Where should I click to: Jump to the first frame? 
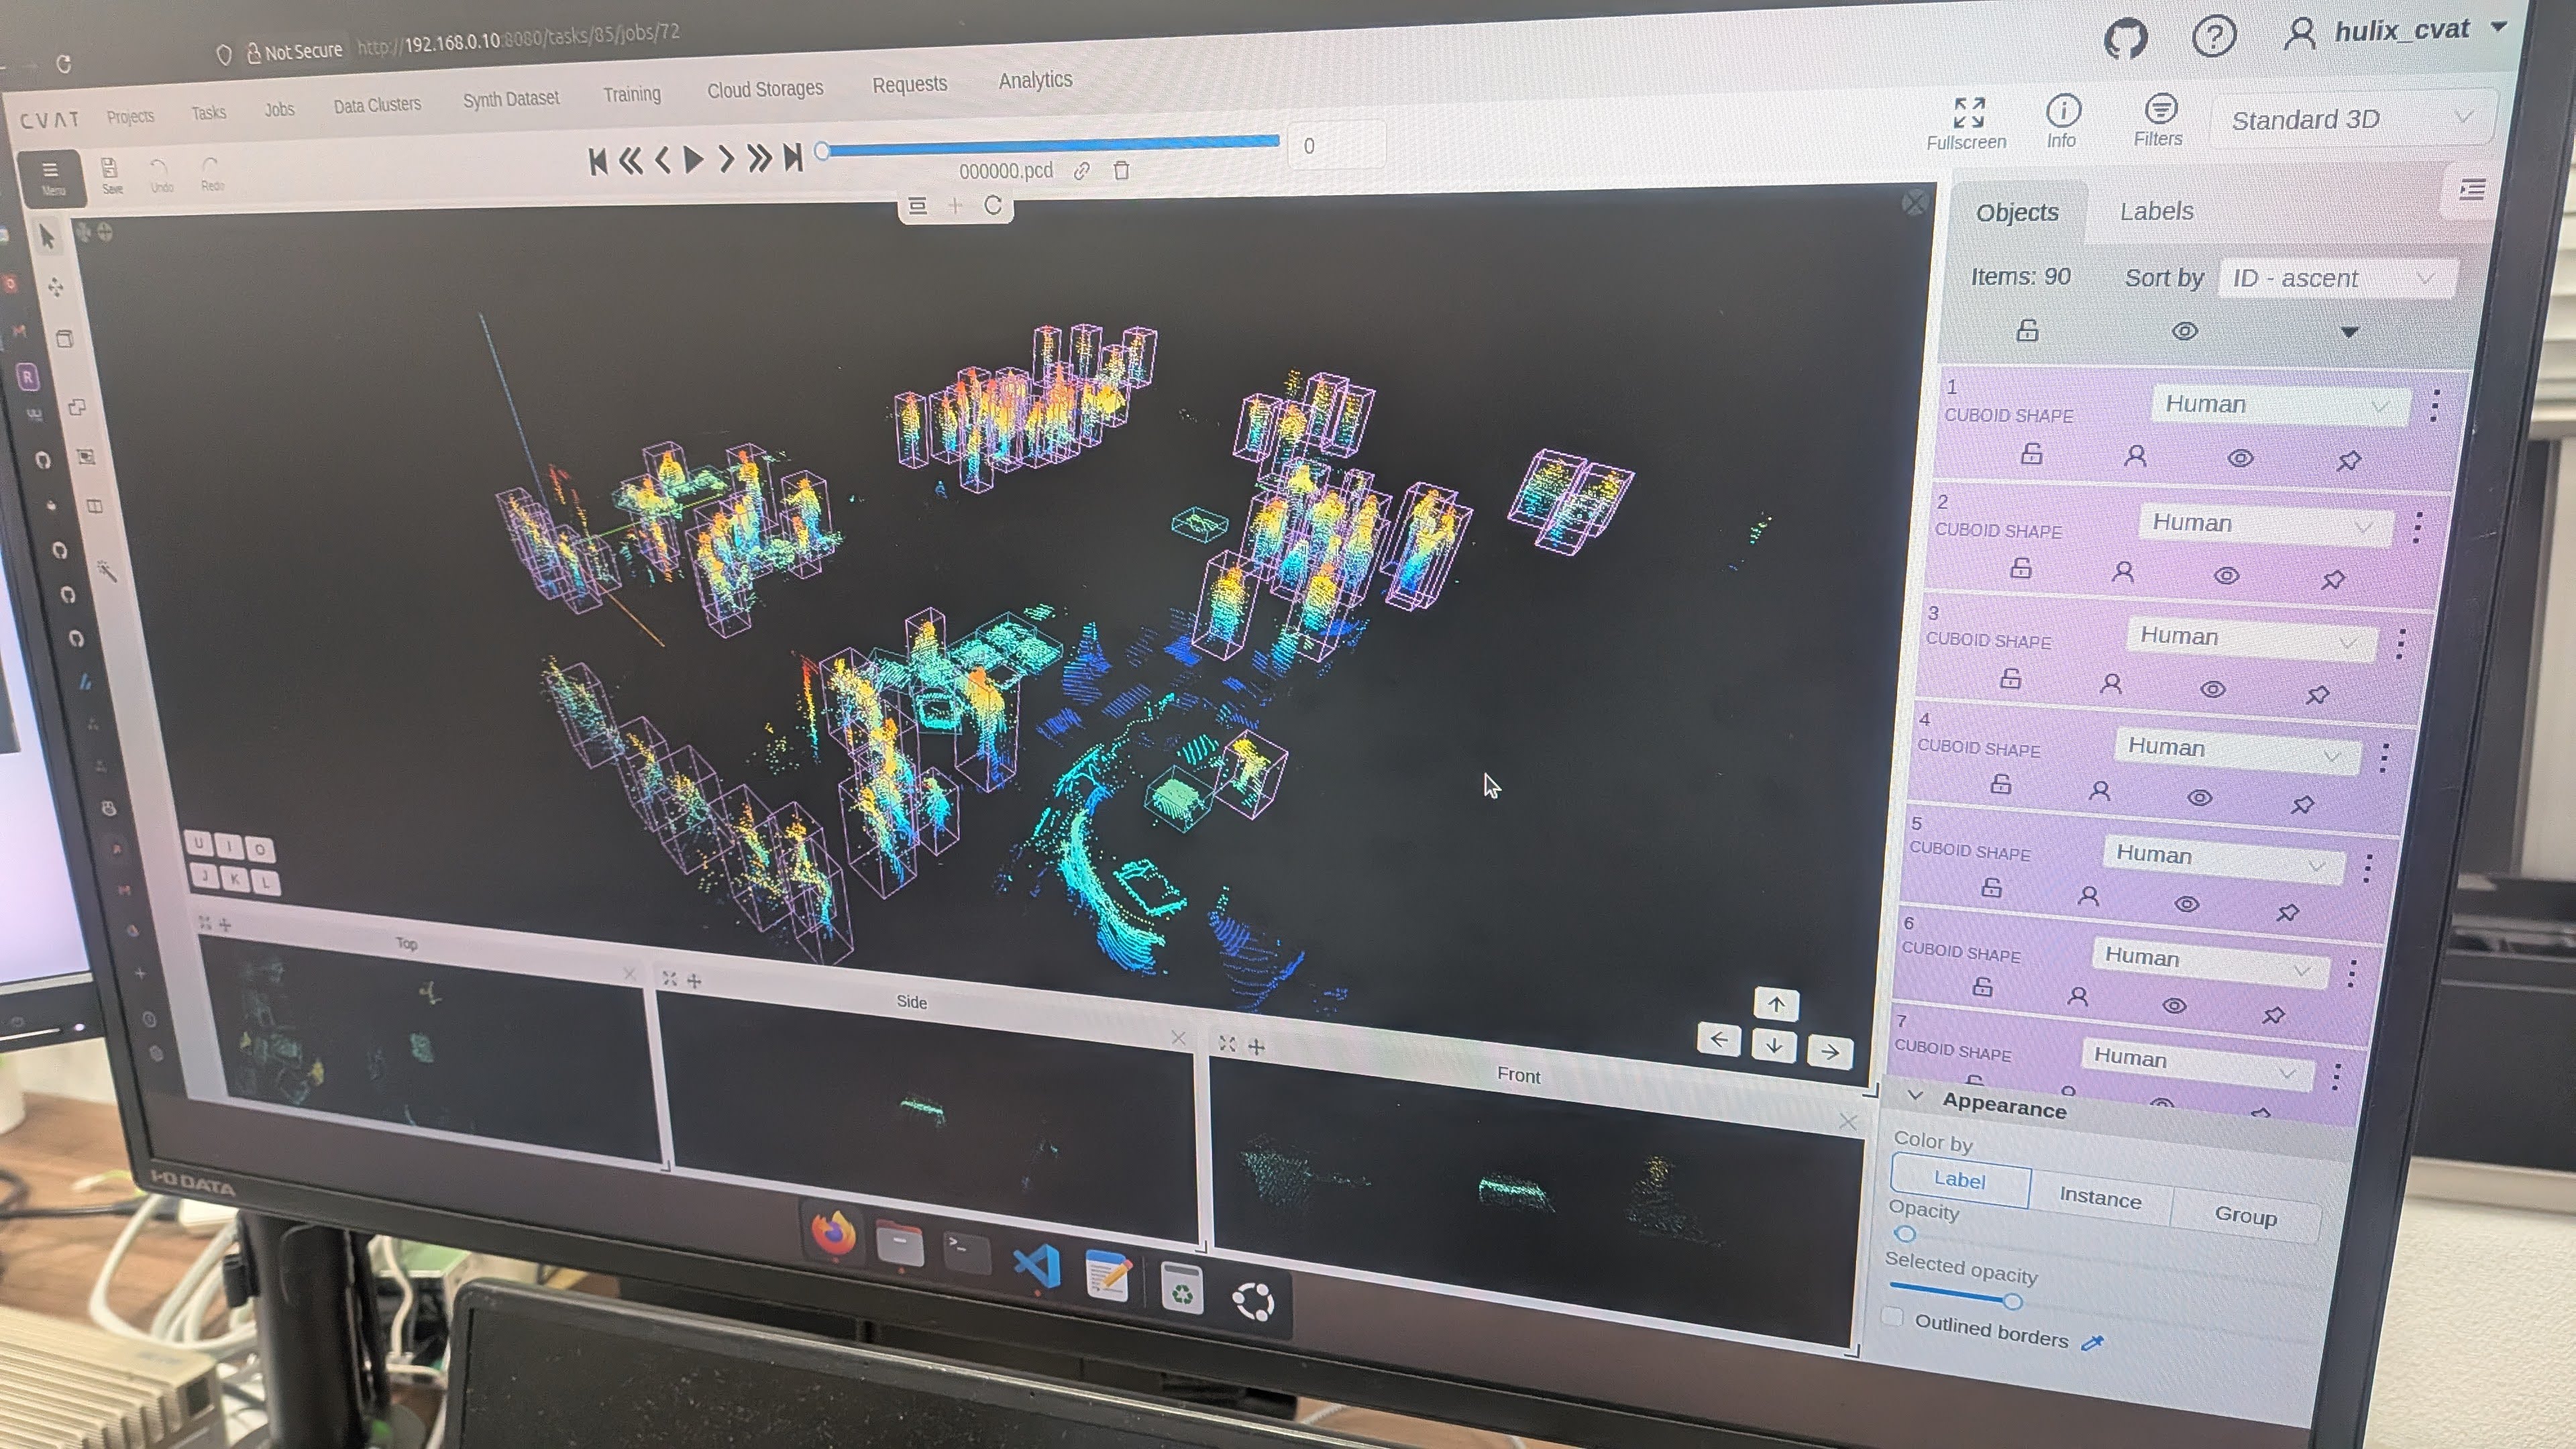598,162
